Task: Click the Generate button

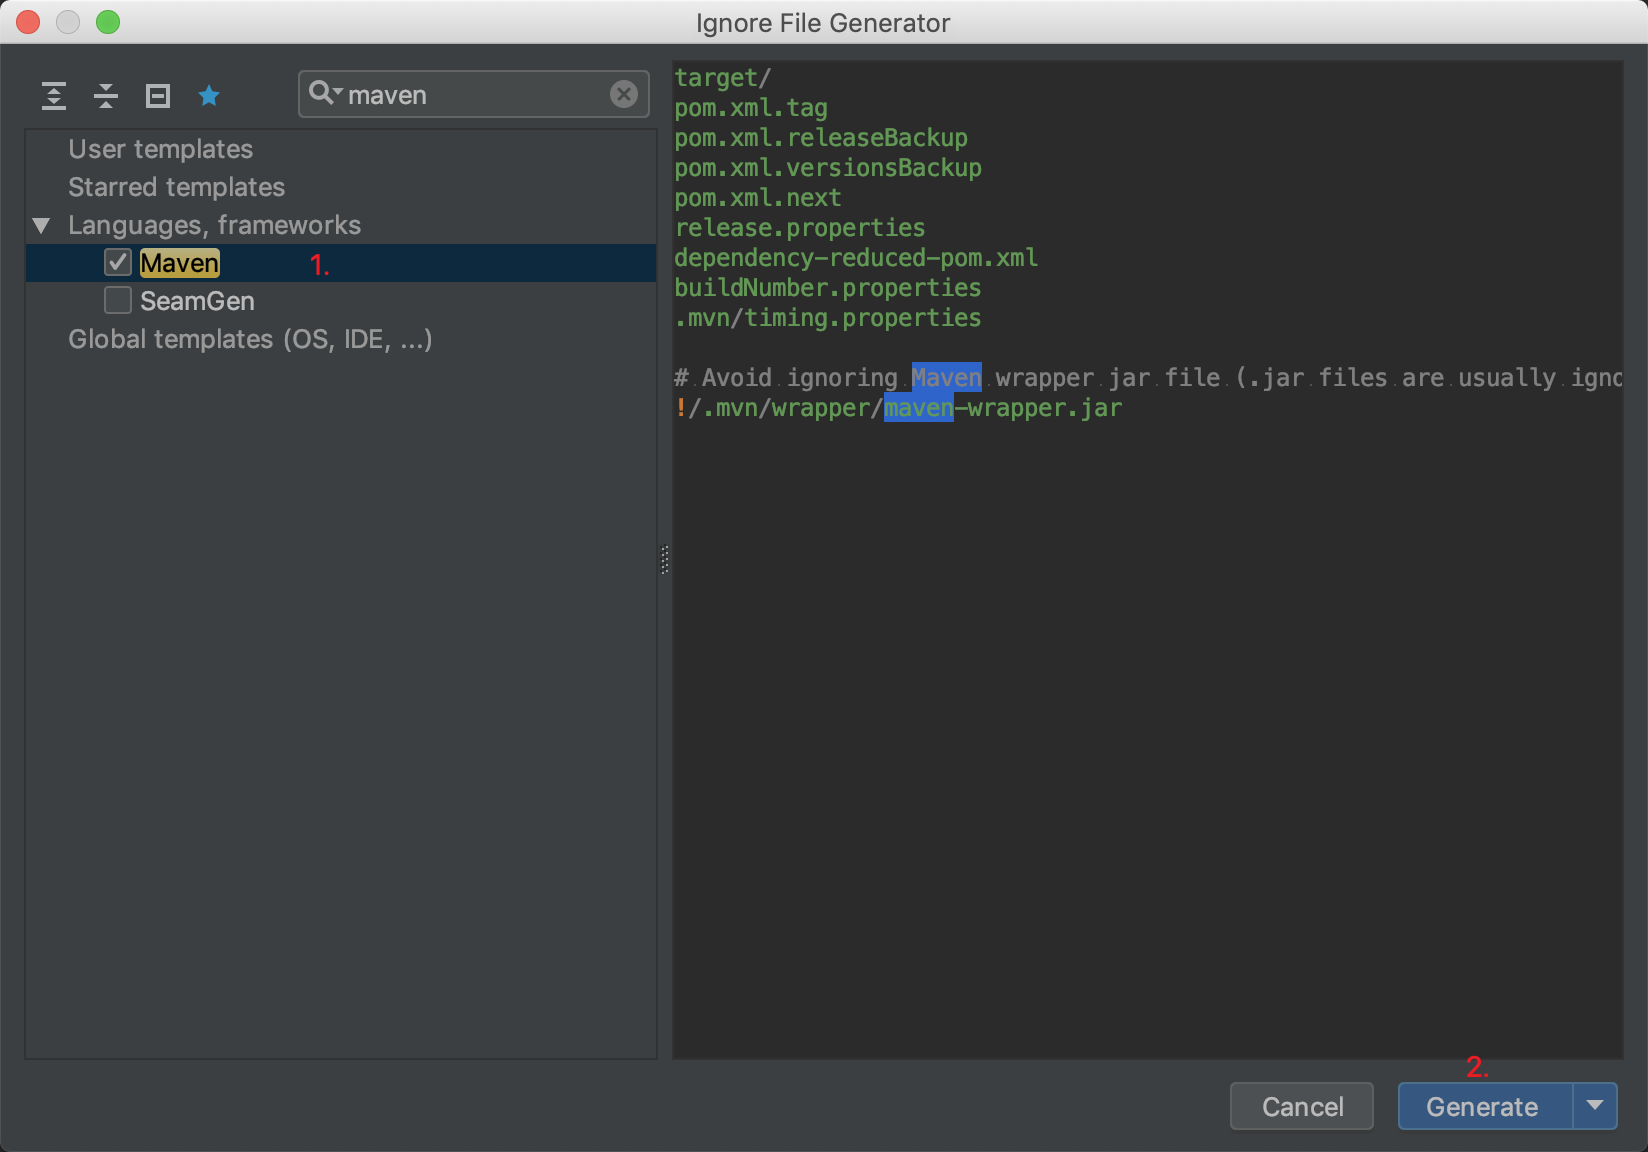Action: [x=1485, y=1106]
